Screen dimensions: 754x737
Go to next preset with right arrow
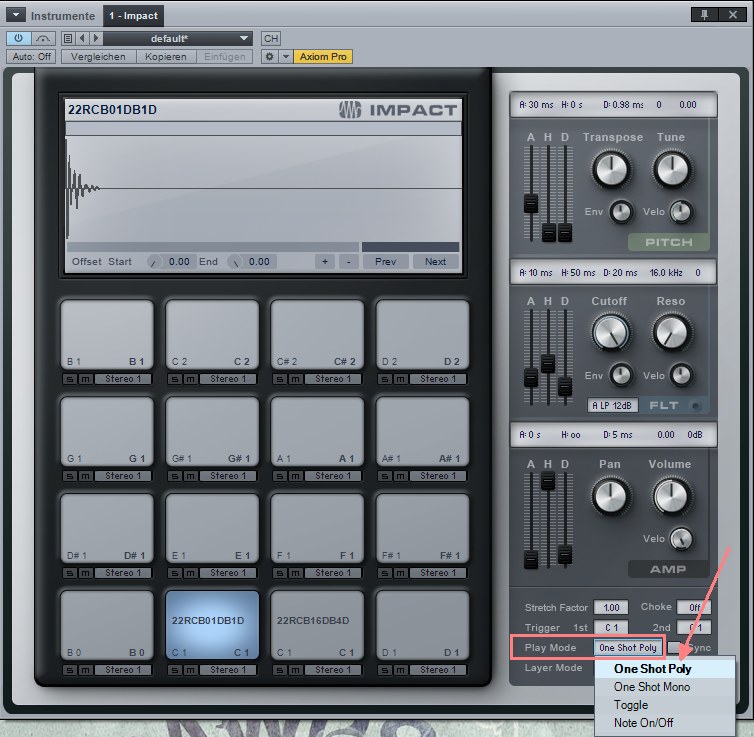point(95,38)
